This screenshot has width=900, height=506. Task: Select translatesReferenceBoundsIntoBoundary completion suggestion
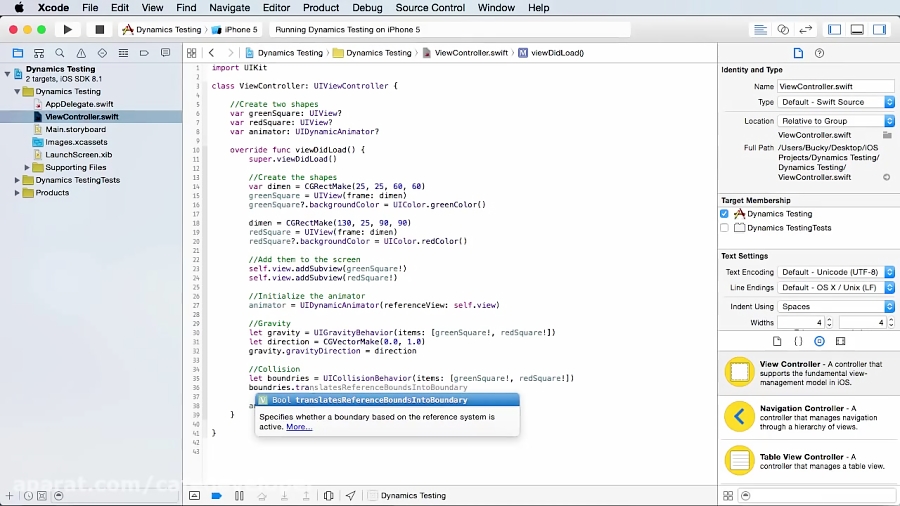point(387,400)
